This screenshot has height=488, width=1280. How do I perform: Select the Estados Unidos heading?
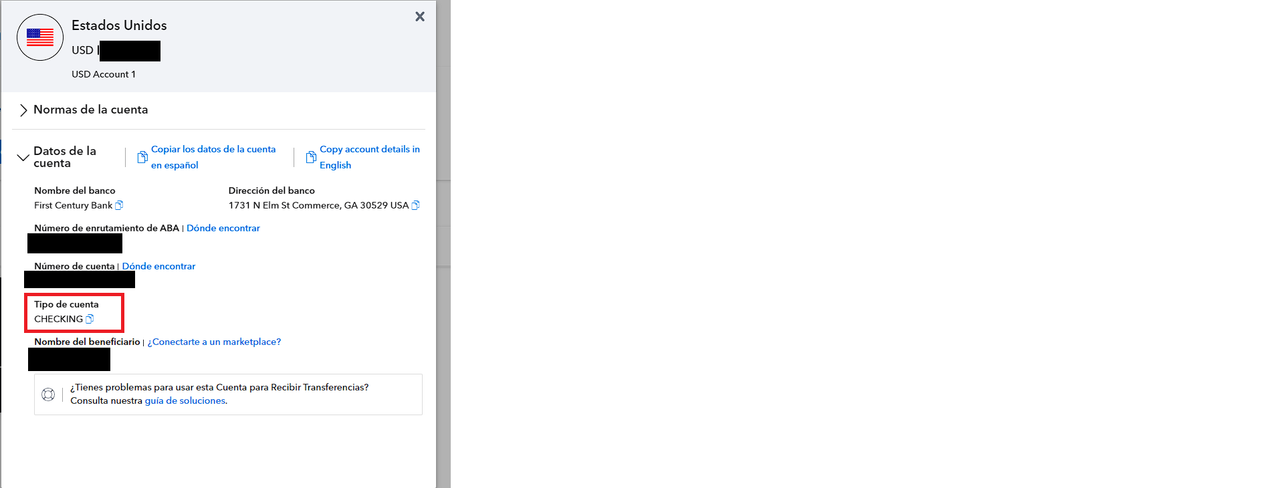click(119, 25)
